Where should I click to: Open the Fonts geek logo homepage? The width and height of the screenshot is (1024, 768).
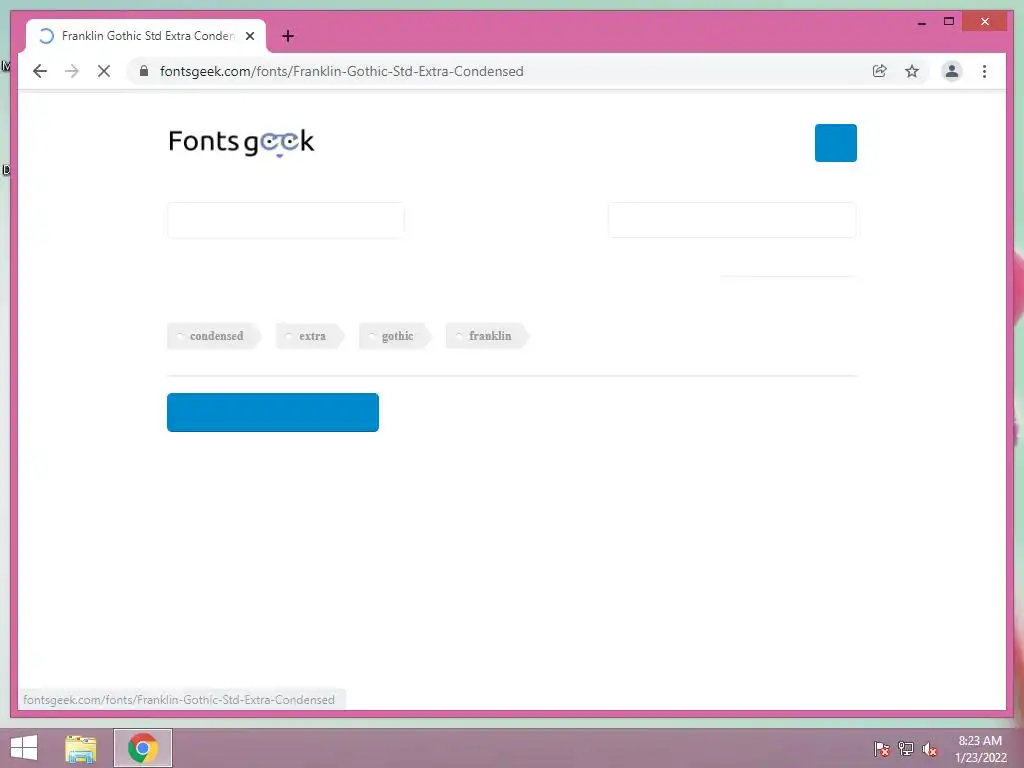241,142
